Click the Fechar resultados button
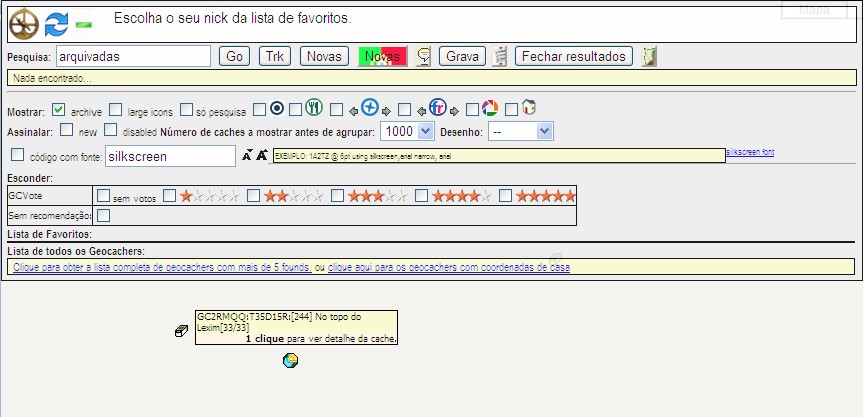863x417 pixels. click(573, 56)
